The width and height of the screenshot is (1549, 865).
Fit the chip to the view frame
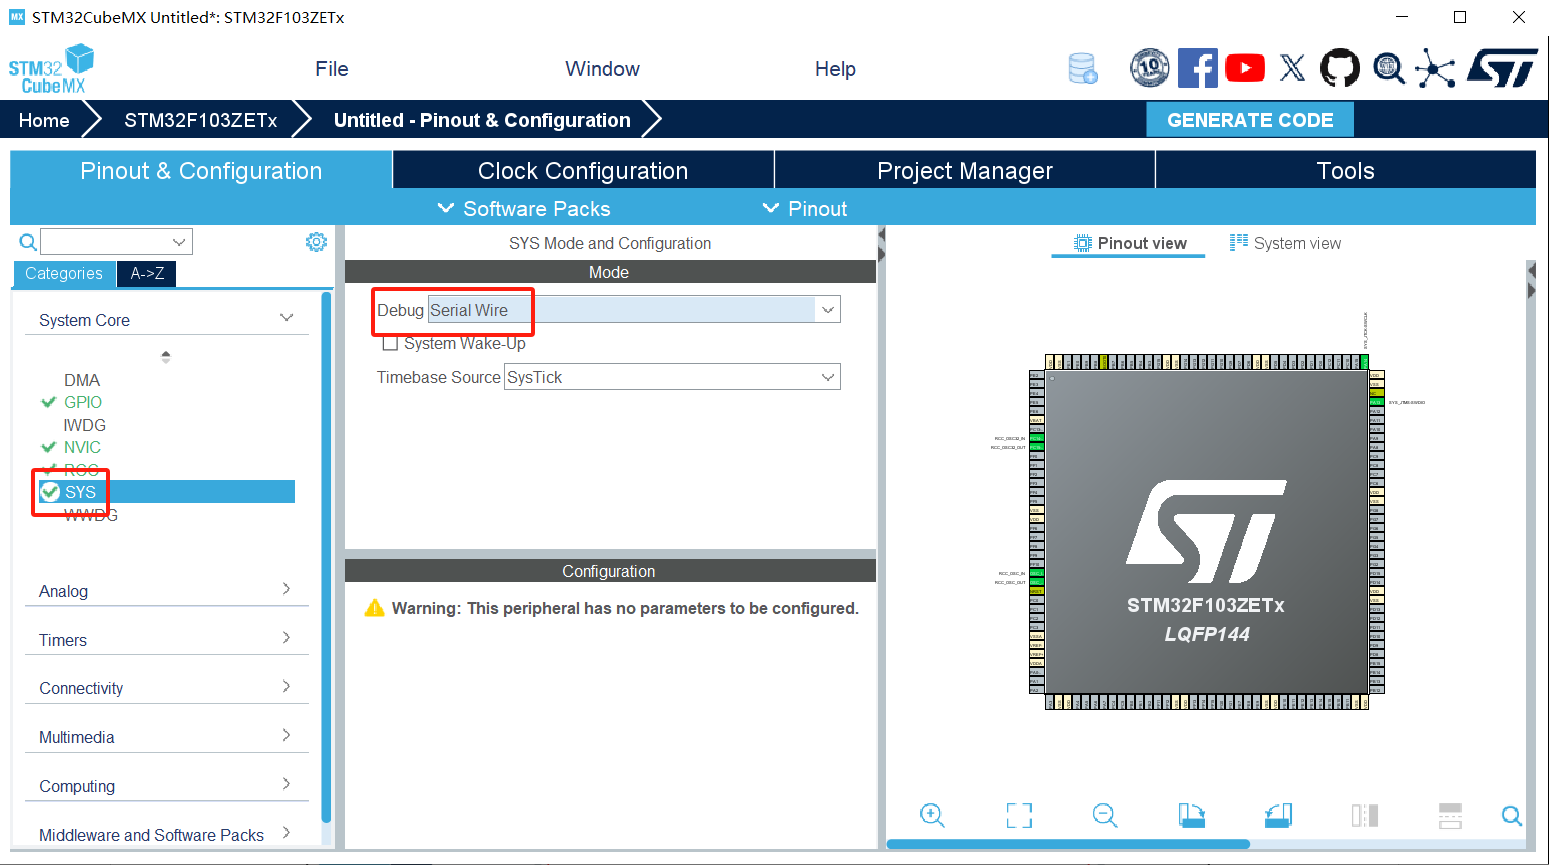coord(1019,815)
